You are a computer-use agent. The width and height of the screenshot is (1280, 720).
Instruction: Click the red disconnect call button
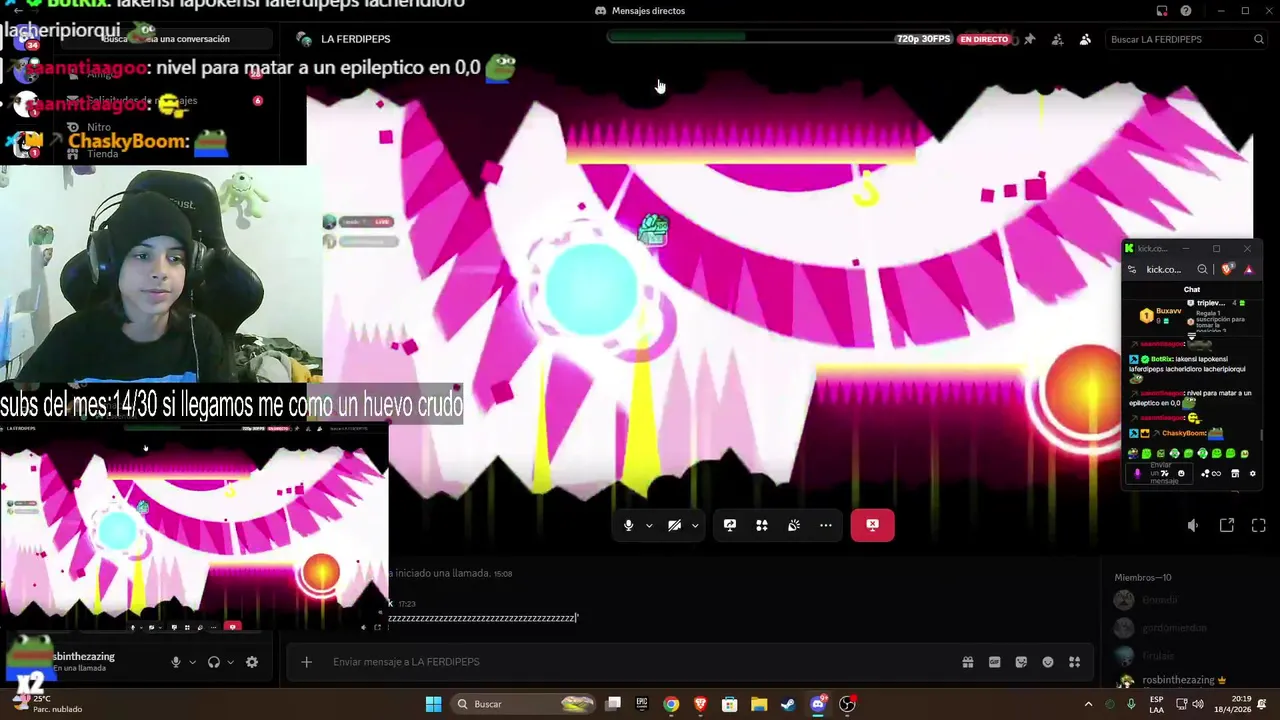[872, 525]
